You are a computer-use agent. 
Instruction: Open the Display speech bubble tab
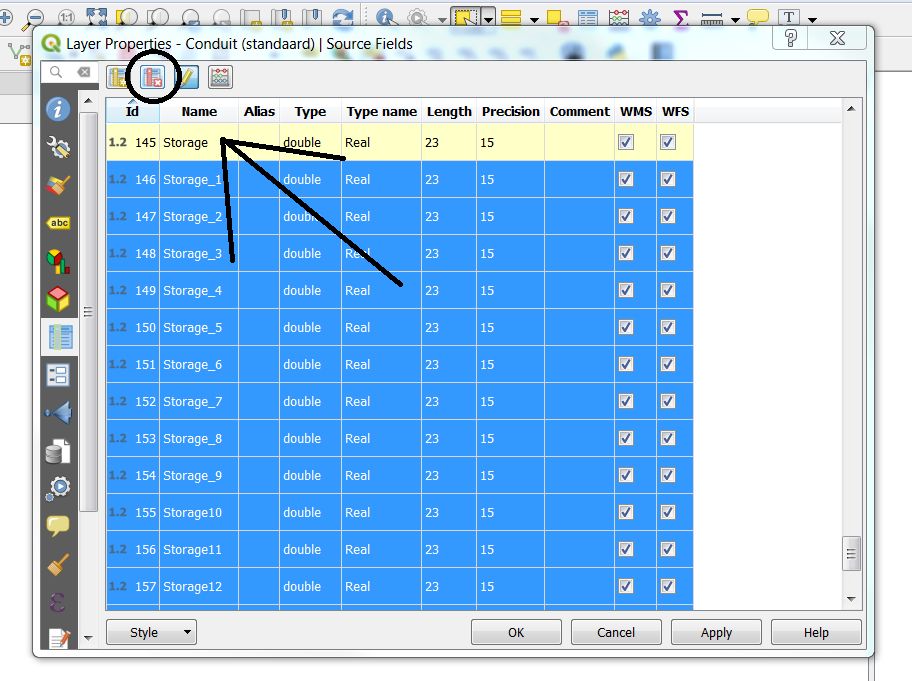click(x=58, y=526)
